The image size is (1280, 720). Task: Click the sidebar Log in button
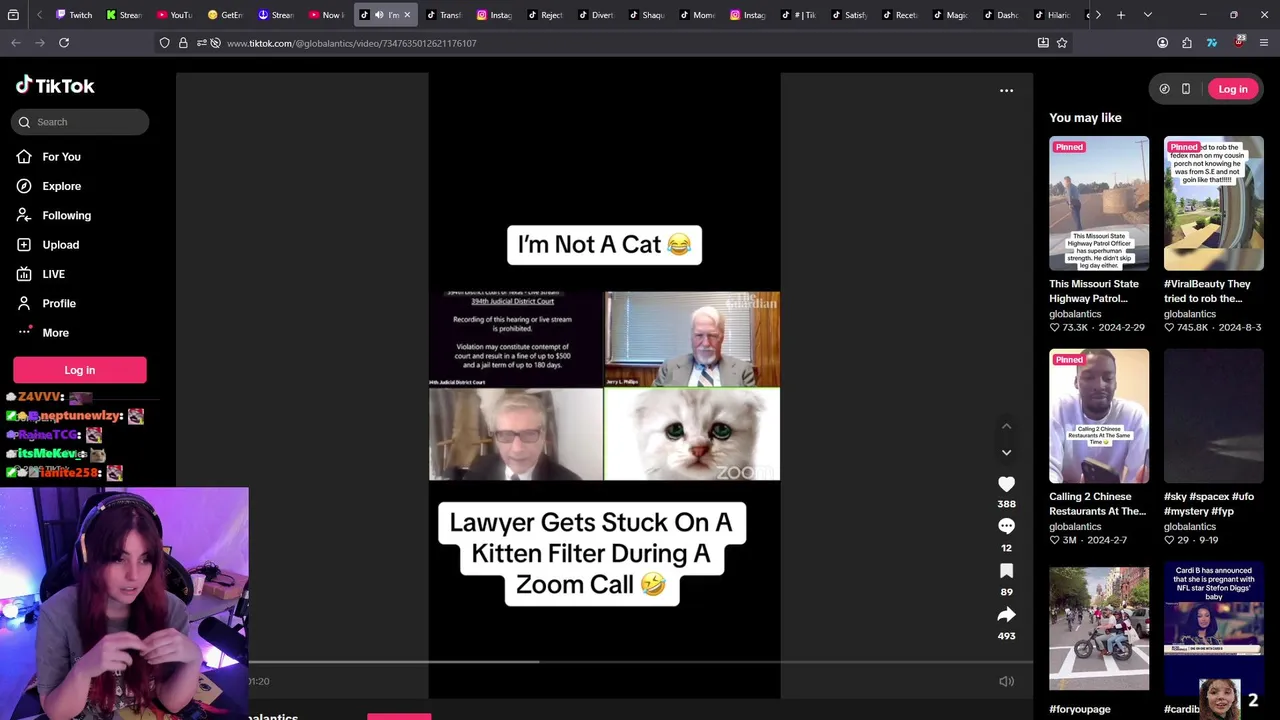[x=80, y=370]
